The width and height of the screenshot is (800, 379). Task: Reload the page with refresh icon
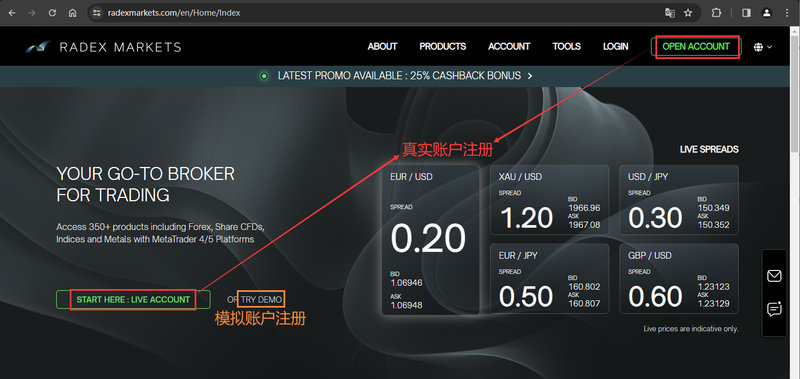point(52,13)
